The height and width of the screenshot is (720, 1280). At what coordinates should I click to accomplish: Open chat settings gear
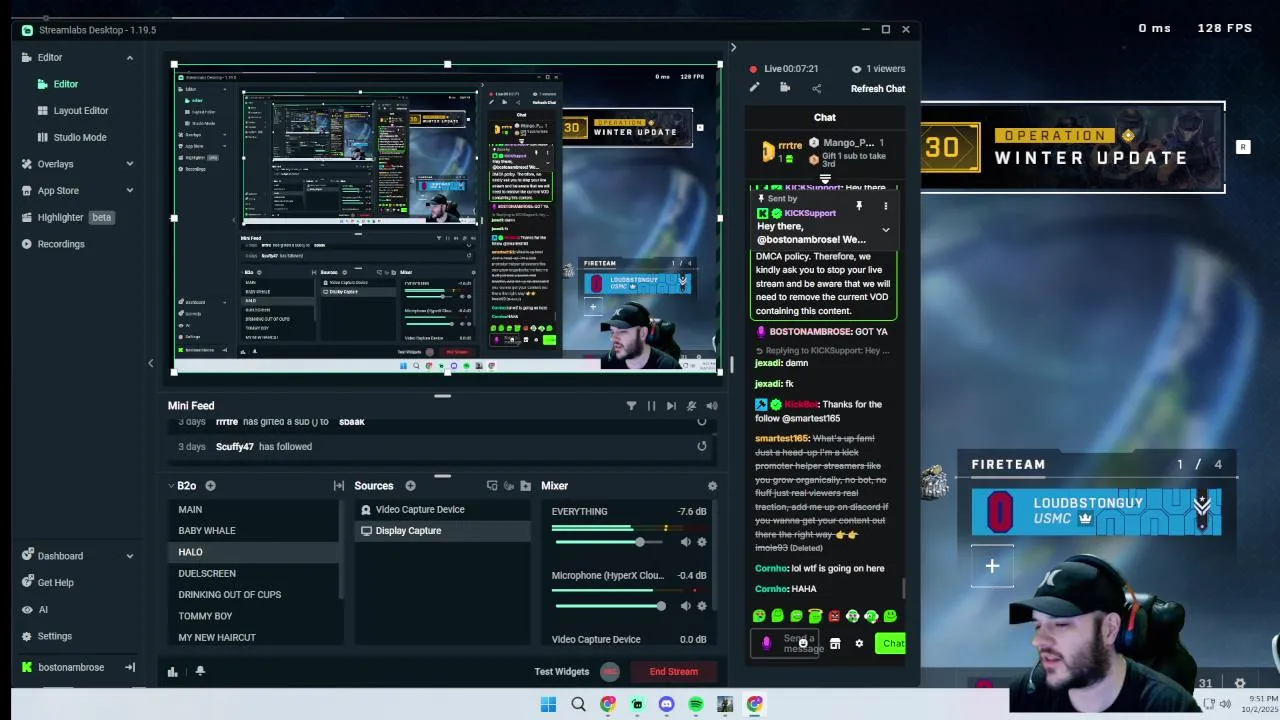[x=859, y=644]
